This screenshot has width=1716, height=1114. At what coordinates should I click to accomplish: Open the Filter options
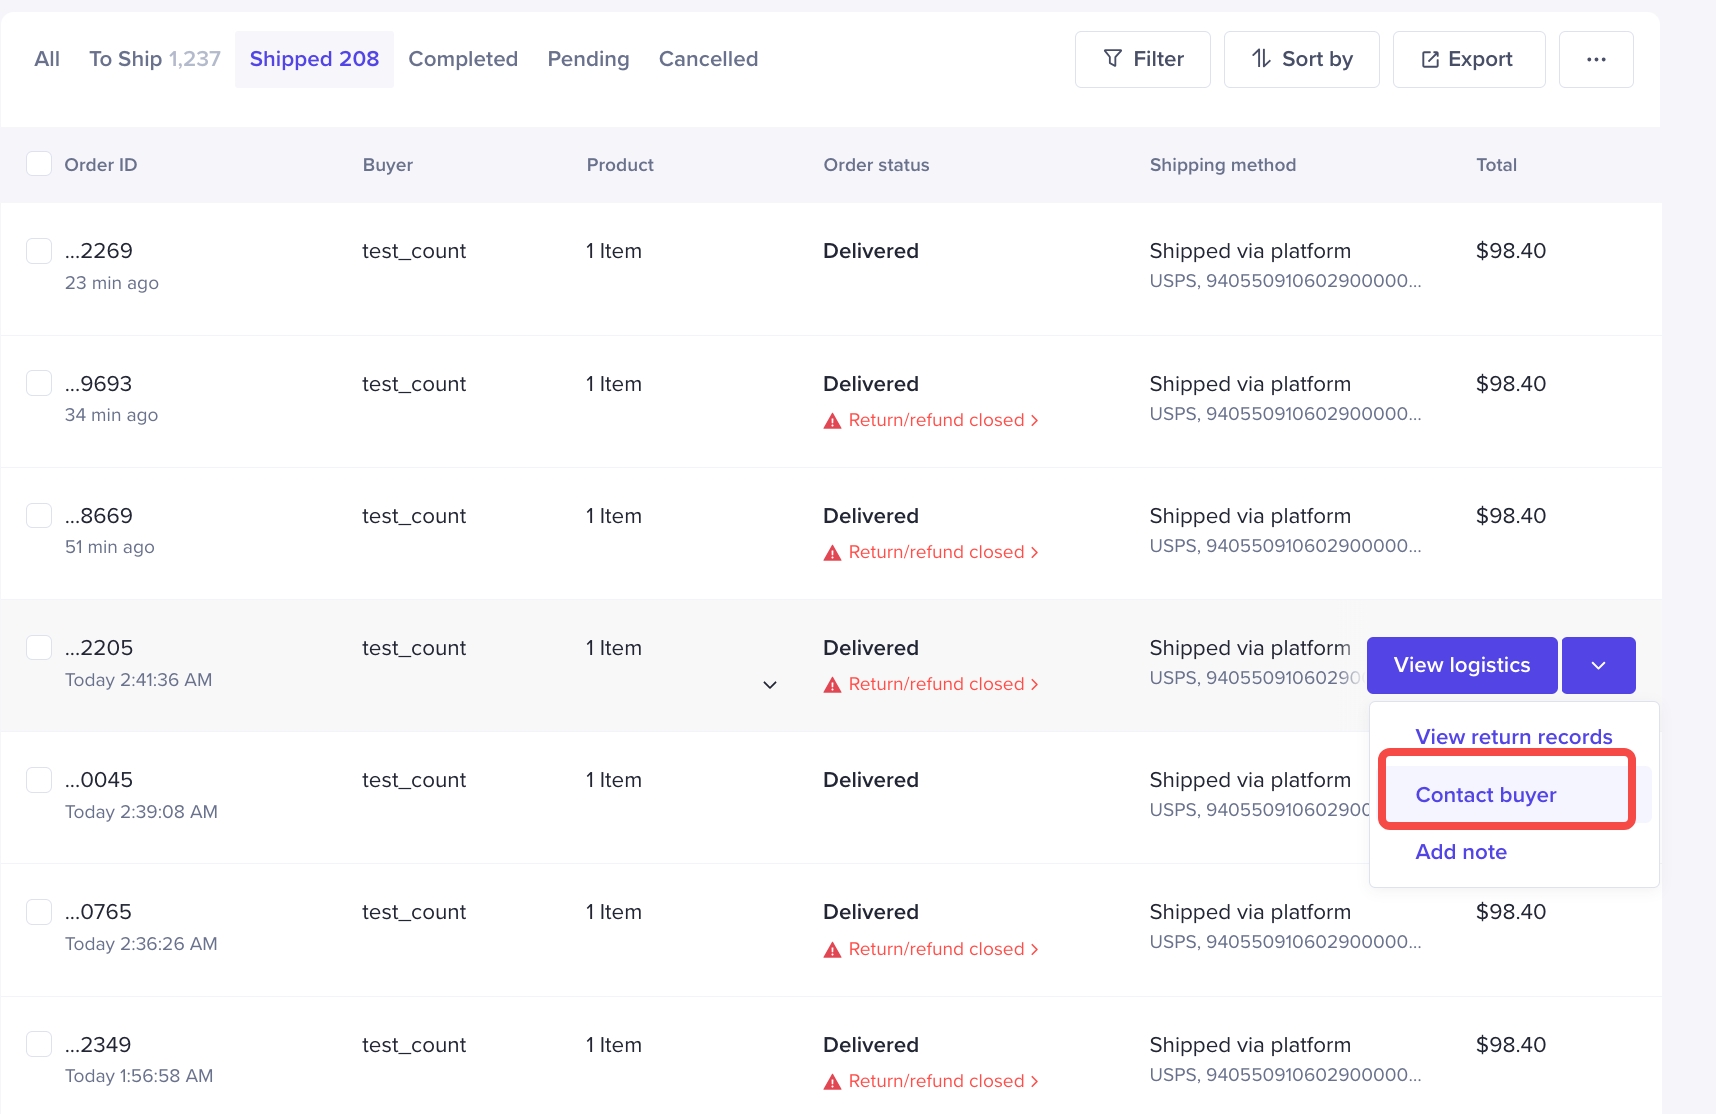[1142, 59]
